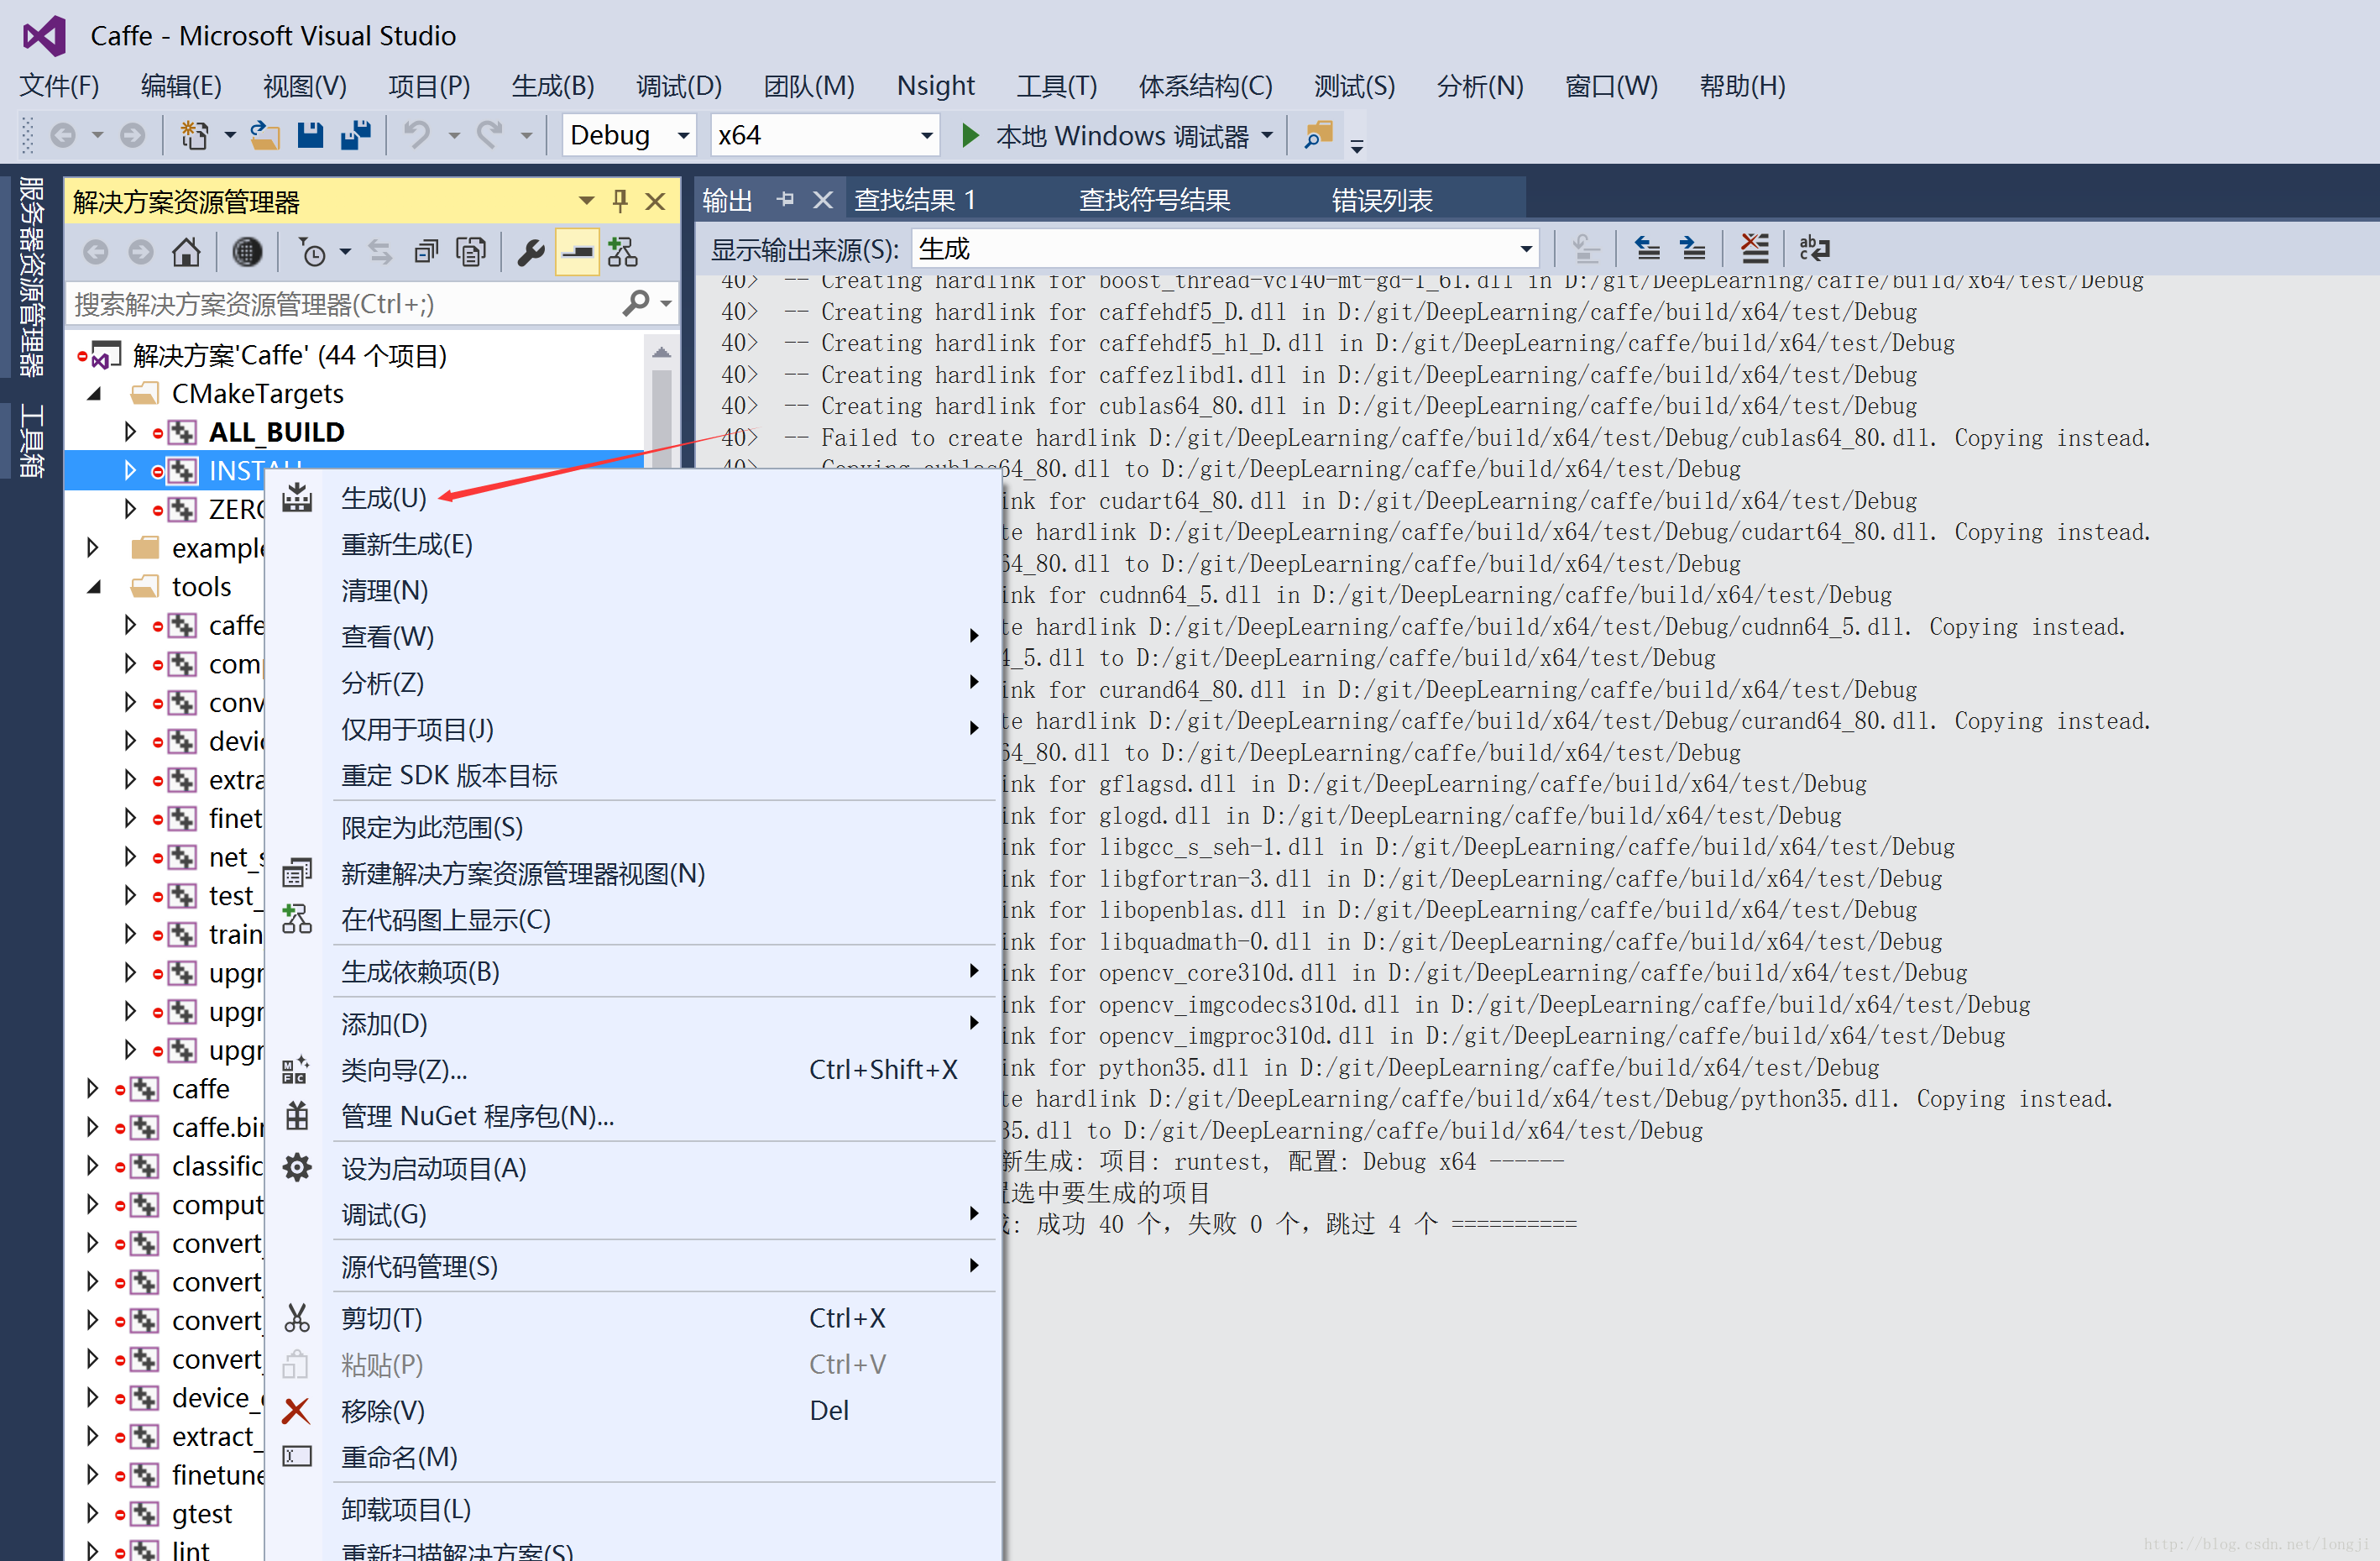Open the 生成(B) menu in menu bar

(x=553, y=86)
